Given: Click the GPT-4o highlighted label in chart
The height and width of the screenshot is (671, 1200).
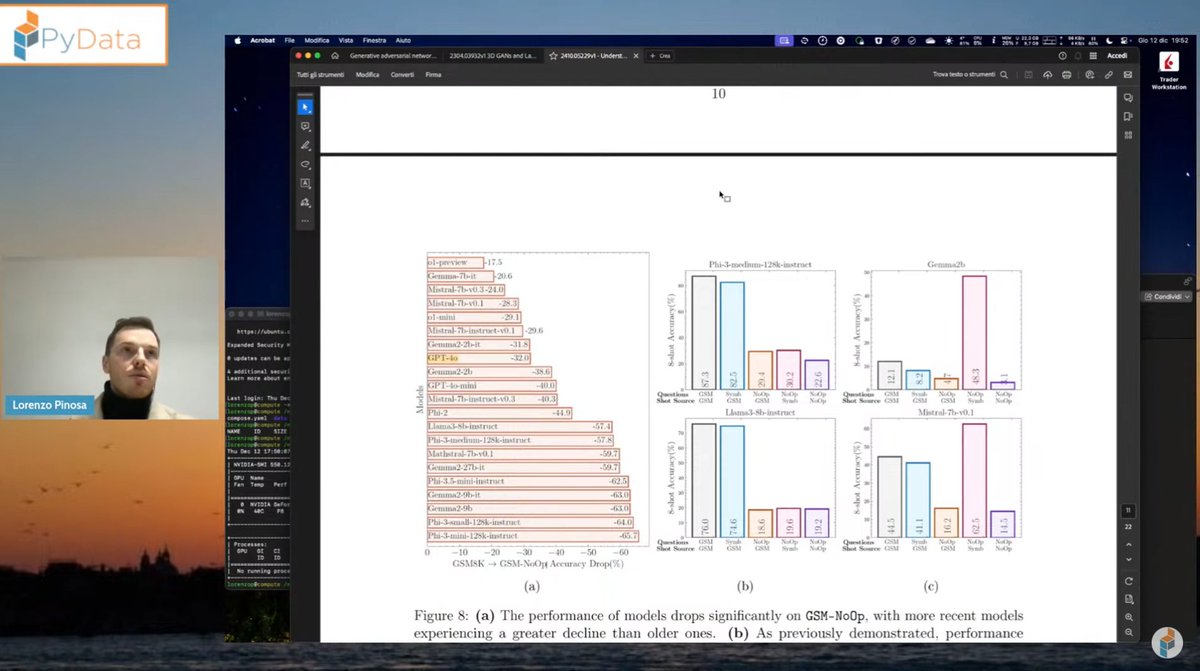Looking at the screenshot, I should coord(443,358).
